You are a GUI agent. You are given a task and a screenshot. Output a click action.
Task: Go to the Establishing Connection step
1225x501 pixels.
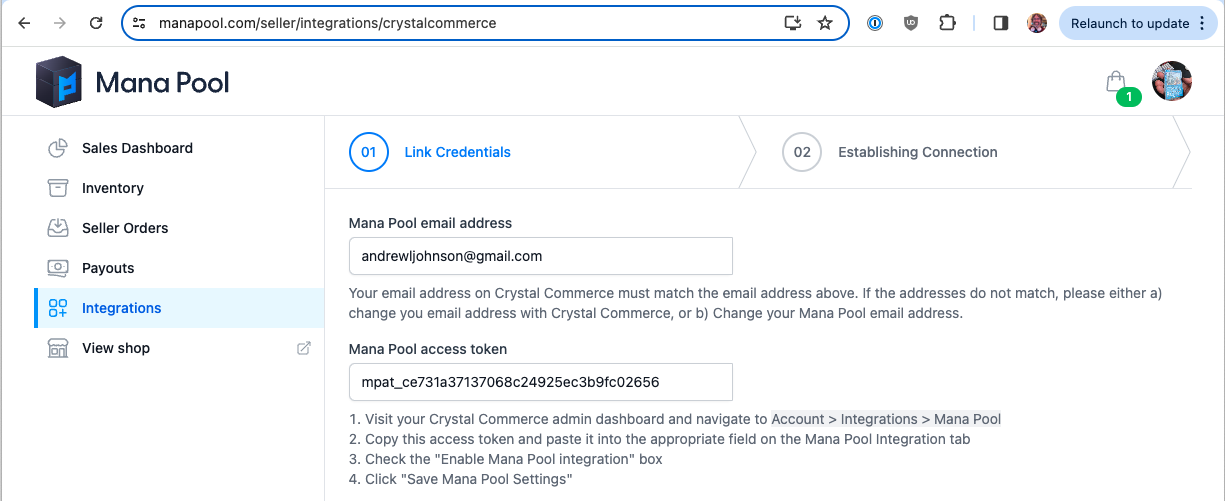coord(917,152)
